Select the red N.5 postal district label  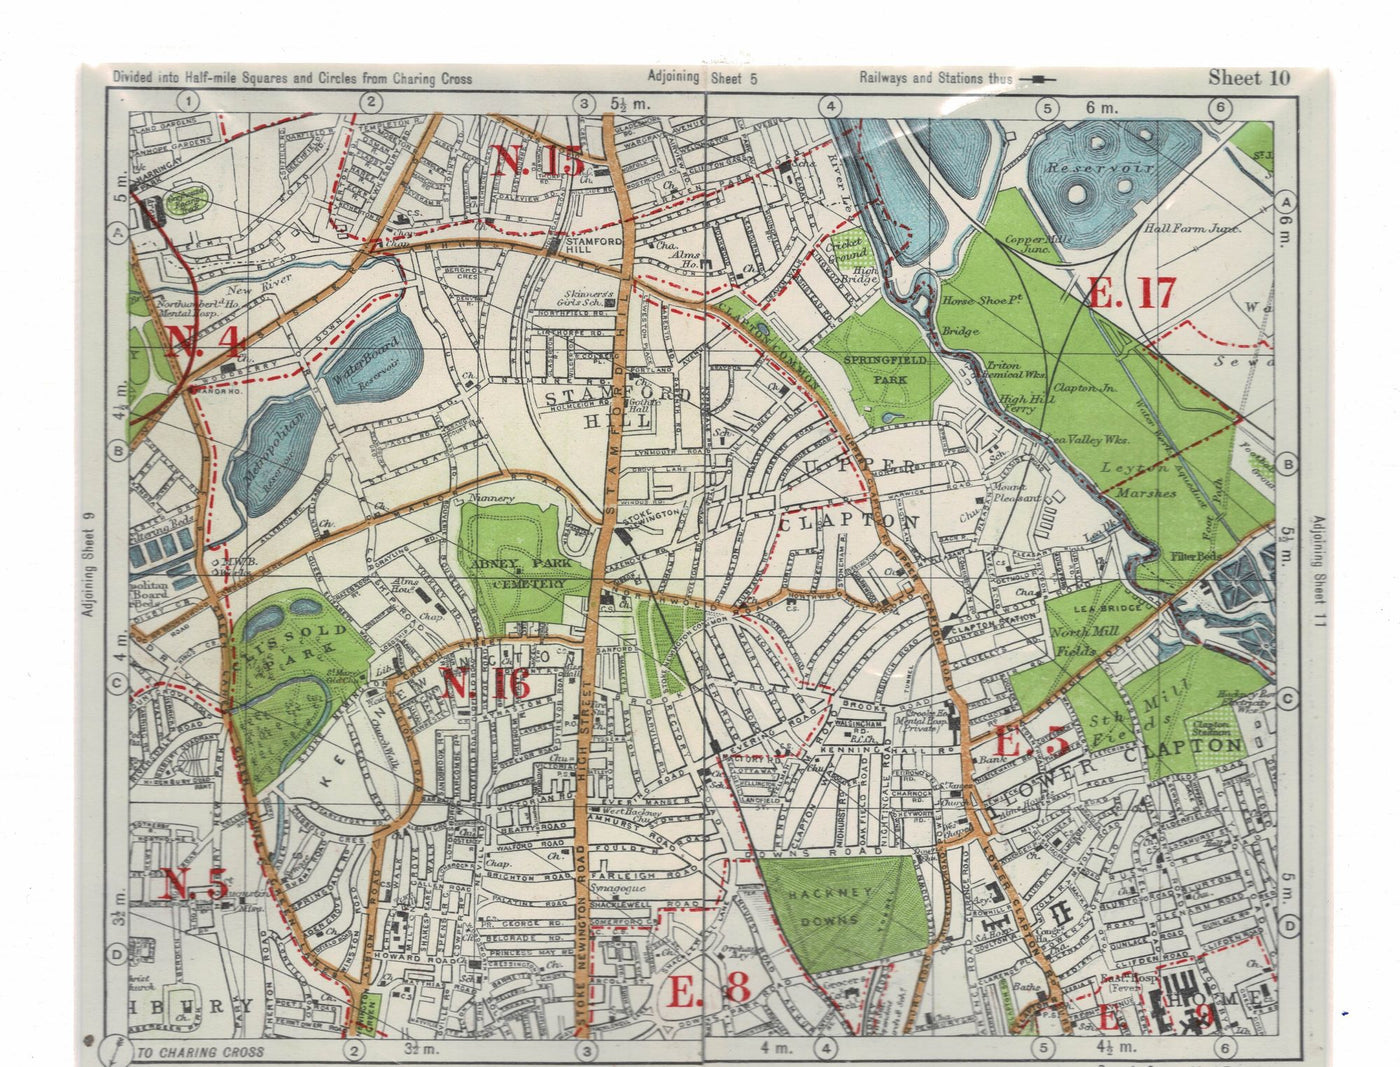(x=195, y=885)
